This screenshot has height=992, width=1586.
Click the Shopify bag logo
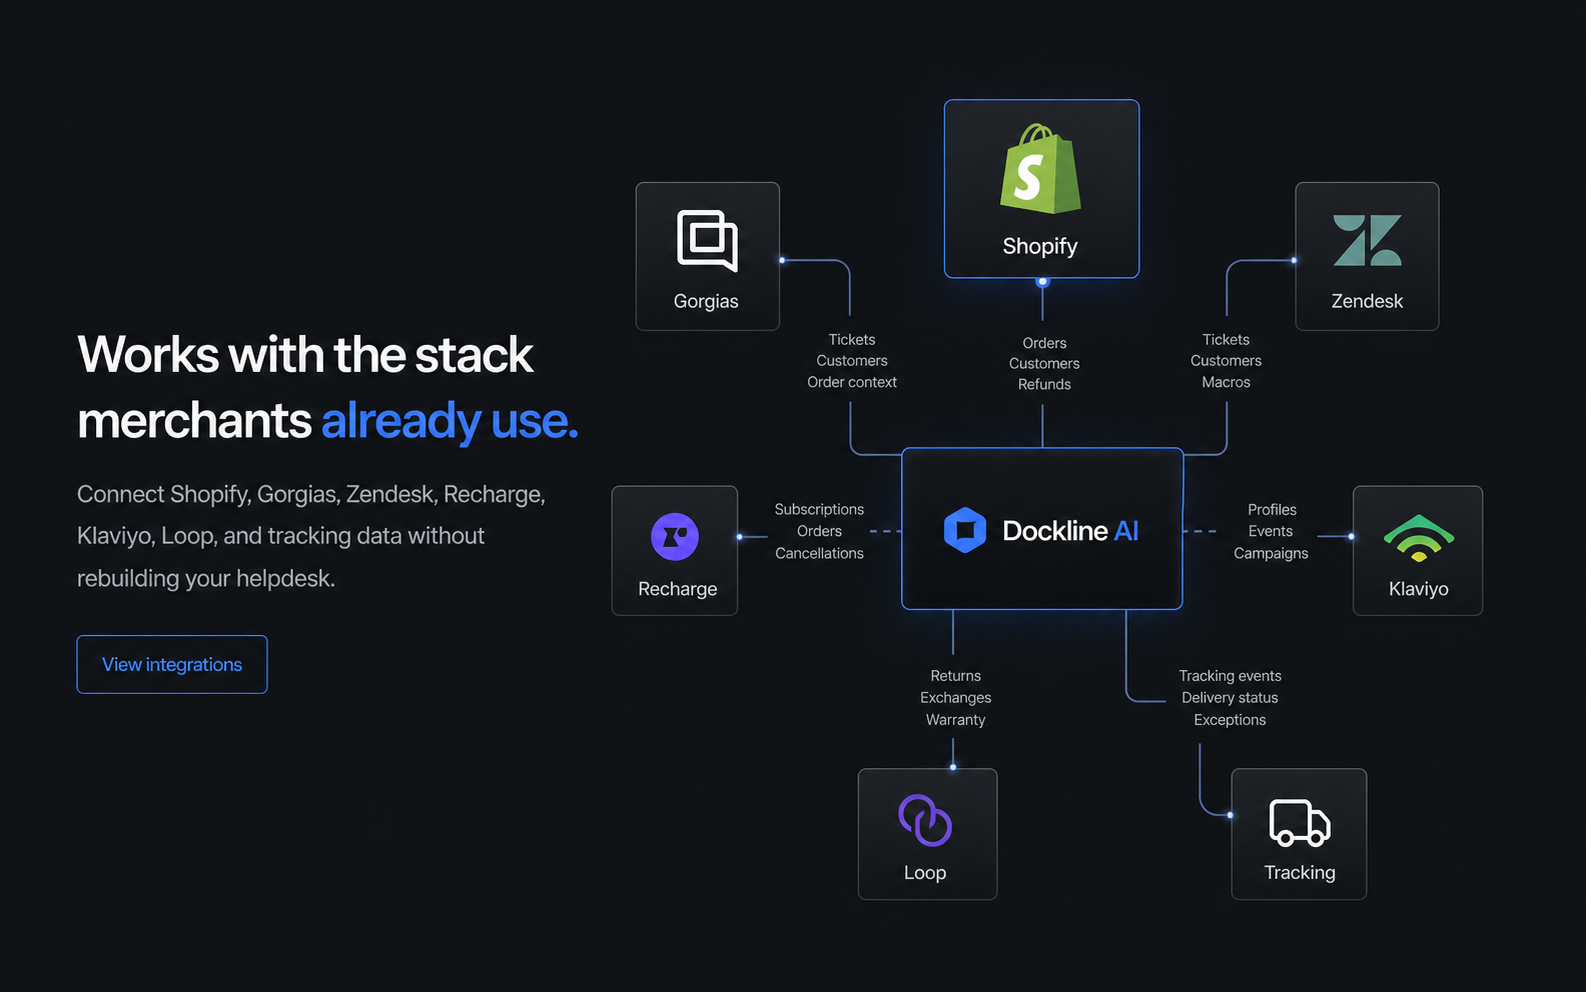click(x=1040, y=169)
